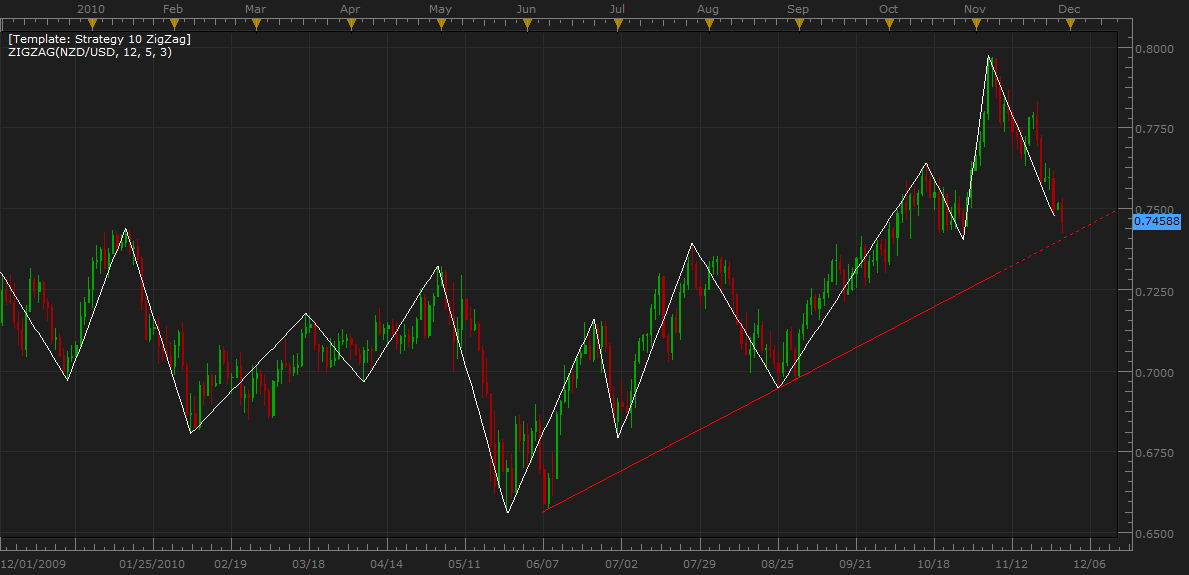Click the Template: Strategy 10 ZigZag label

point(99,39)
